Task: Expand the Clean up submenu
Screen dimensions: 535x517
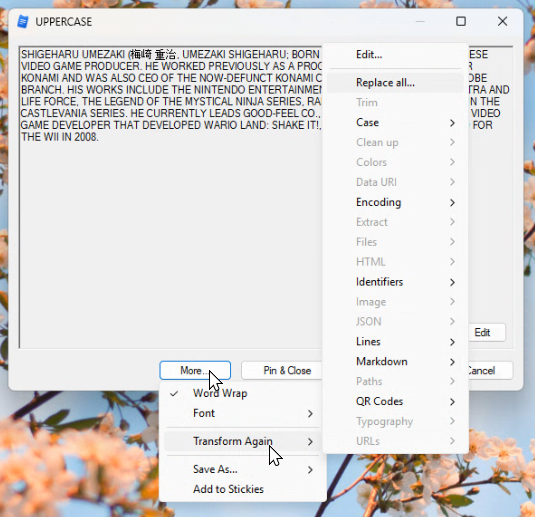Action: point(395,142)
